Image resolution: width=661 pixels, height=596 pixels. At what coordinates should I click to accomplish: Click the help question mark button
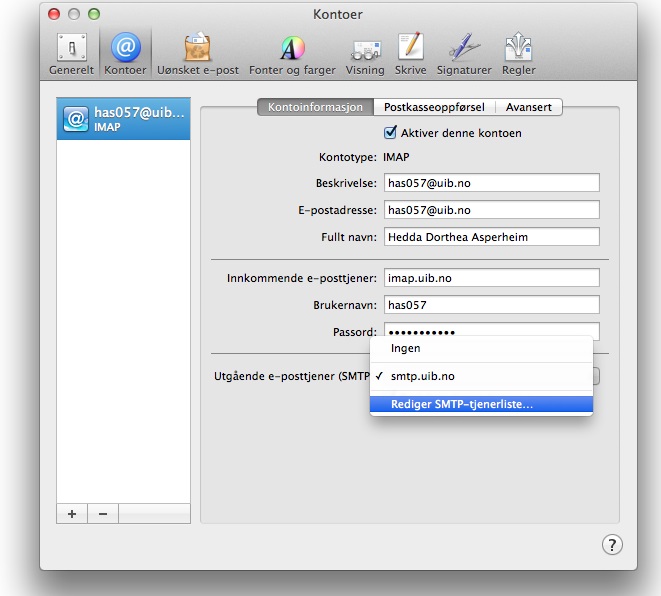click(612, 544)
